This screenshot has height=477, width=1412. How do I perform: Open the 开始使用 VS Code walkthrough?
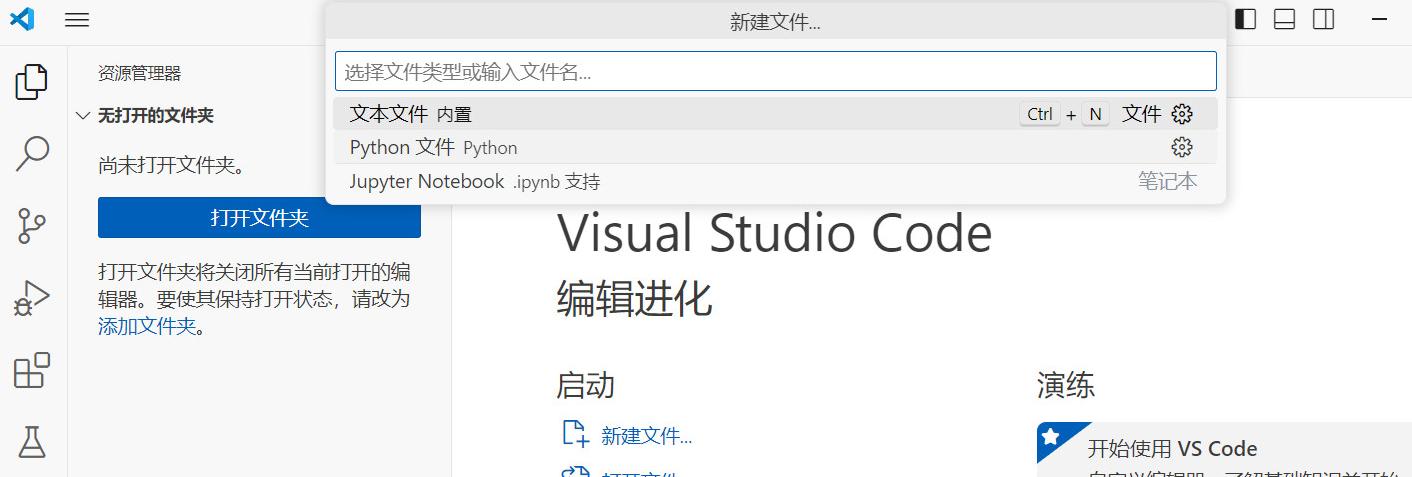[x=1224, y=448]
